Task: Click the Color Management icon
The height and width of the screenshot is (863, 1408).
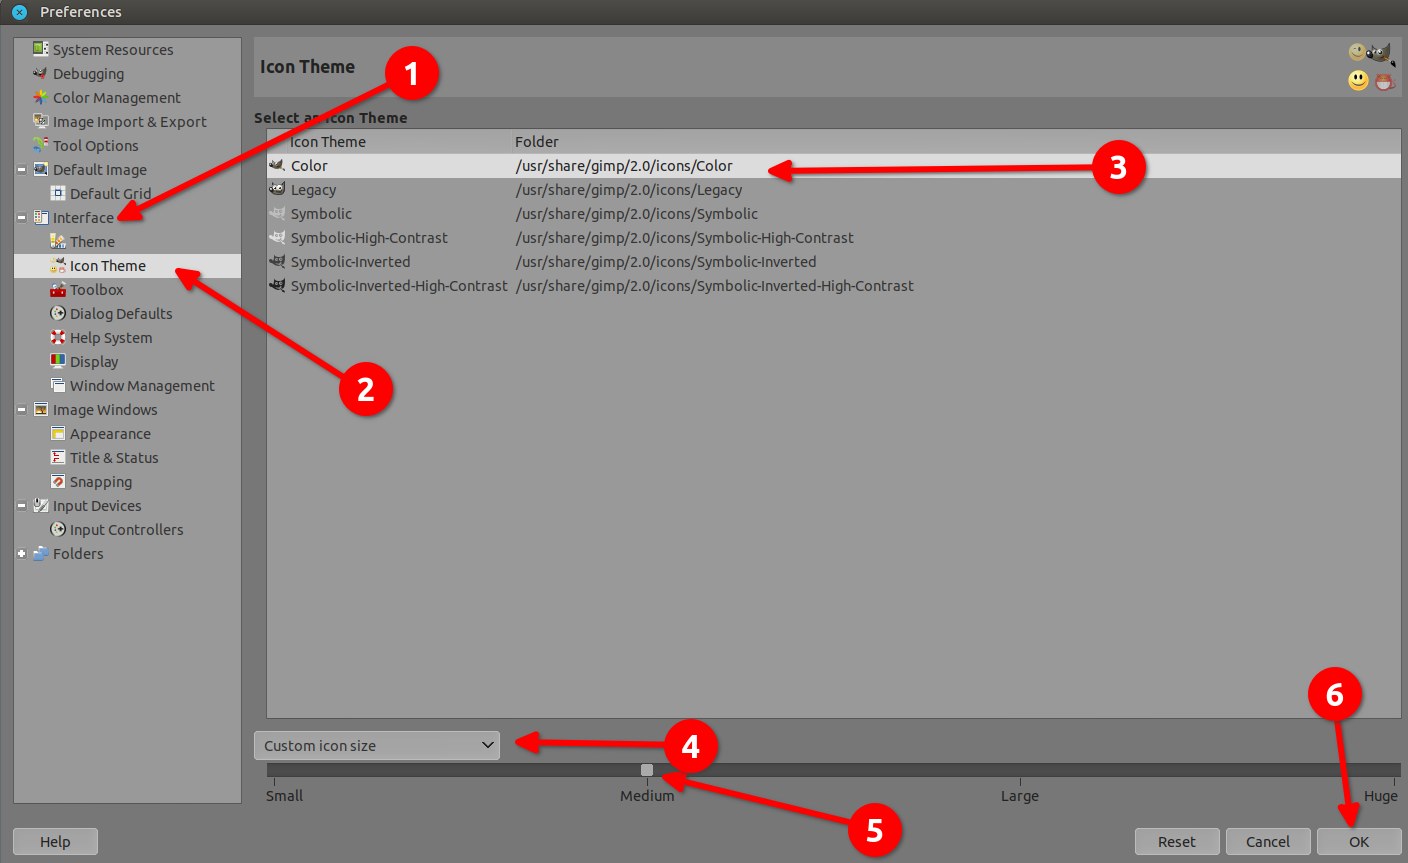Action: click(x=41, y=97)
